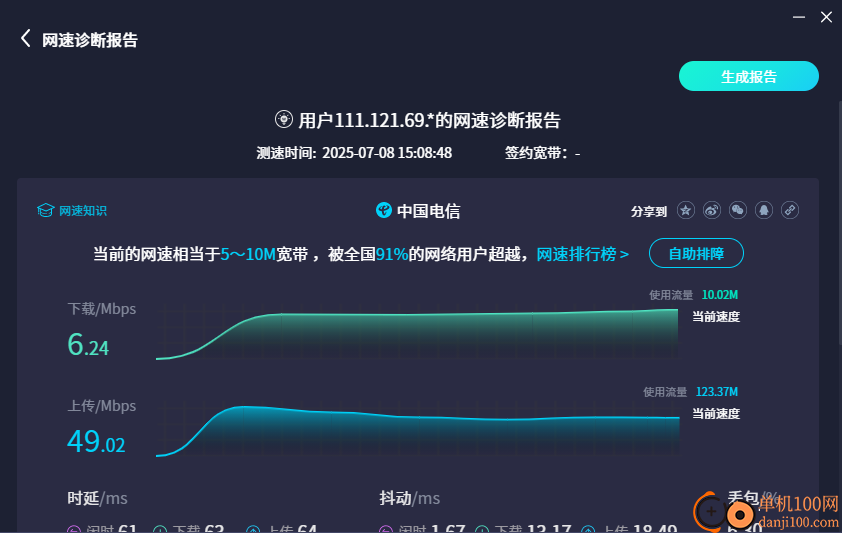
Task: Click the upload speed chart
Action: (418, 429)
